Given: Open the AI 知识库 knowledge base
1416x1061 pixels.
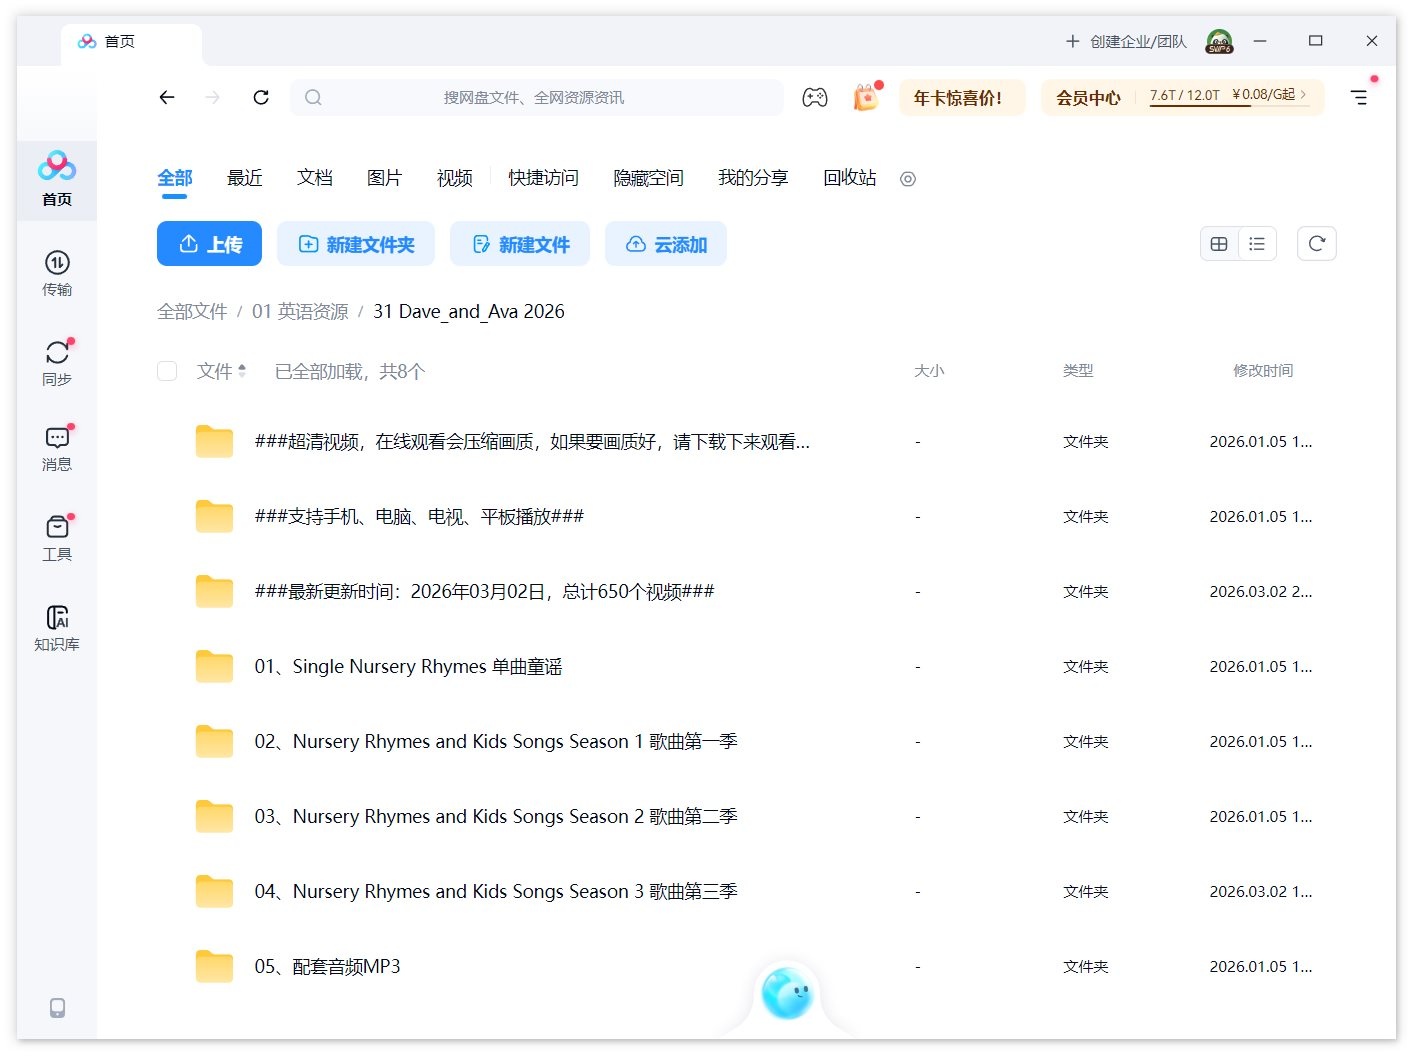Looking at the screenshot, I should pyautogui.click(x=56, y=625).
